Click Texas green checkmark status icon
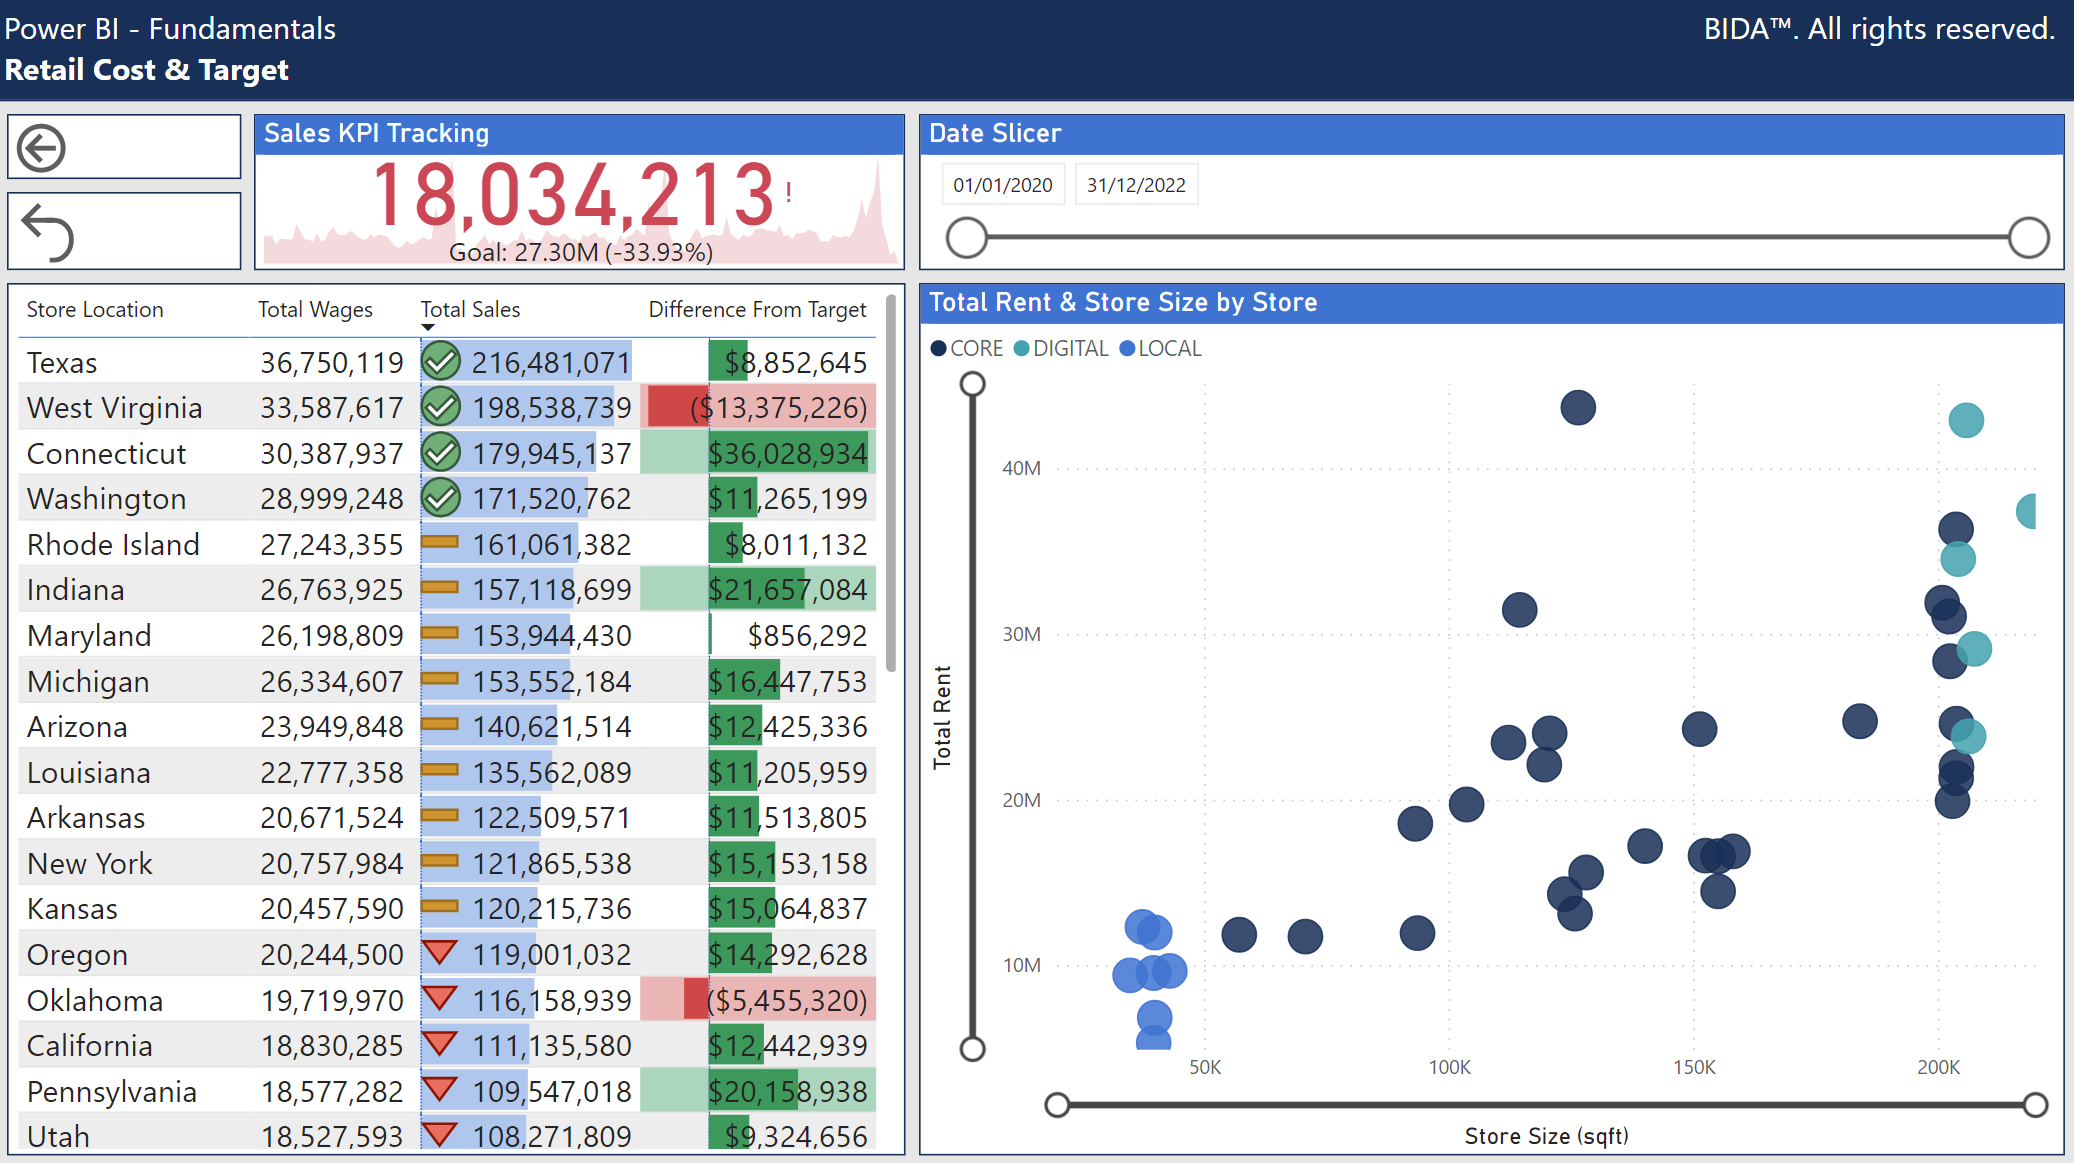This screenshot has width=2074, height=1163. pos(440,362)
